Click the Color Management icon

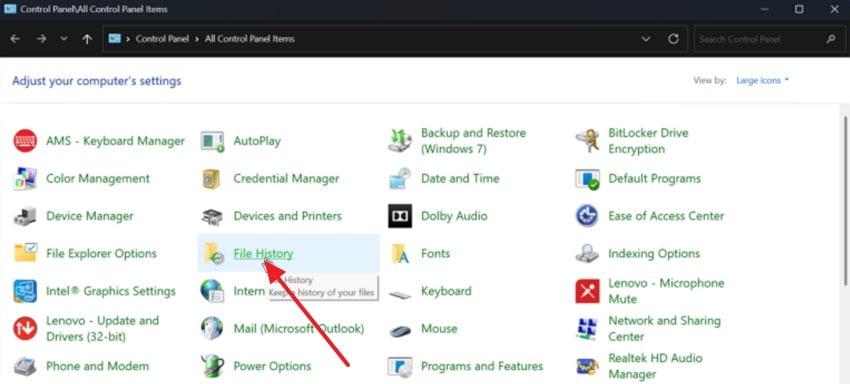25,178
